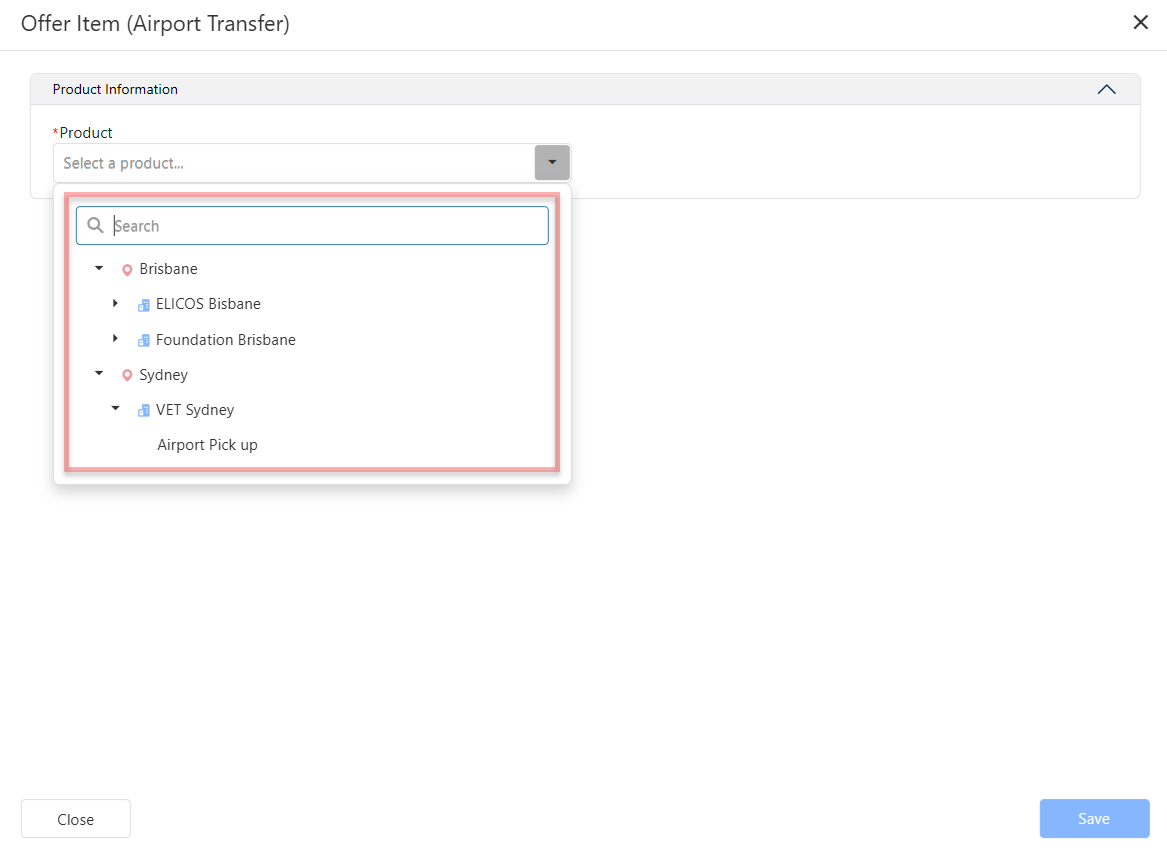The width and height of the screenshot is (1167, 857).
Task: Toggle the Product dropdown arrow button
Action: [x=552, y=163]
